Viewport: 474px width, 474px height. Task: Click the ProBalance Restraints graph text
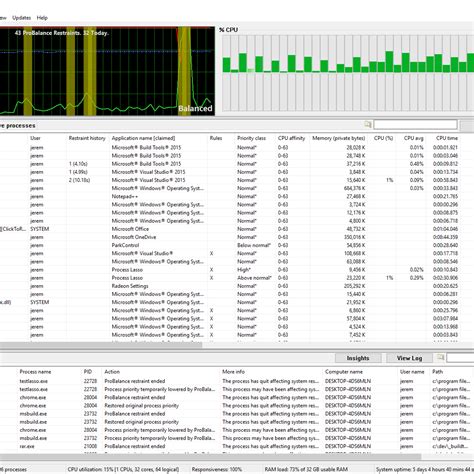click(62, 33)
